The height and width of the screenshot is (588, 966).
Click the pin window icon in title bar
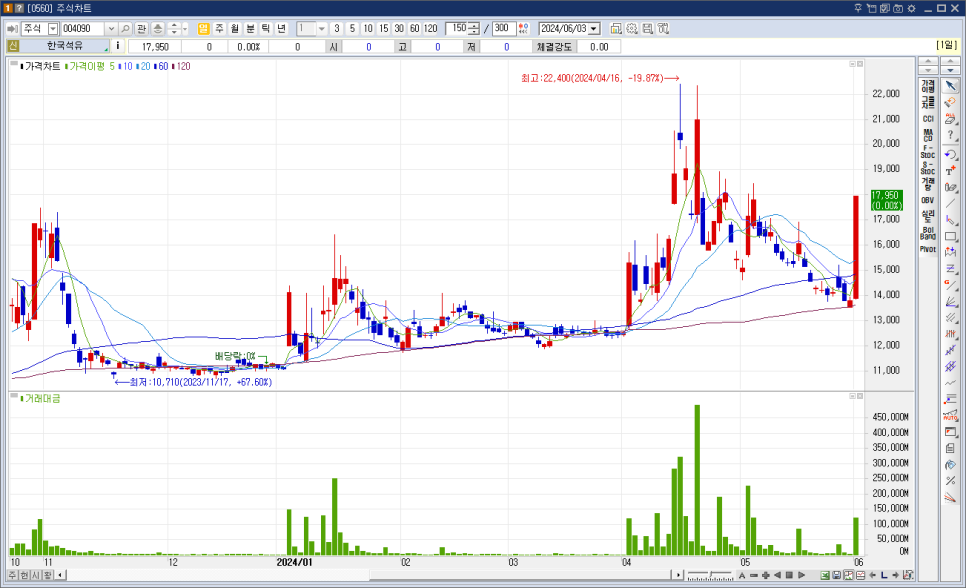tap(858, 8)
